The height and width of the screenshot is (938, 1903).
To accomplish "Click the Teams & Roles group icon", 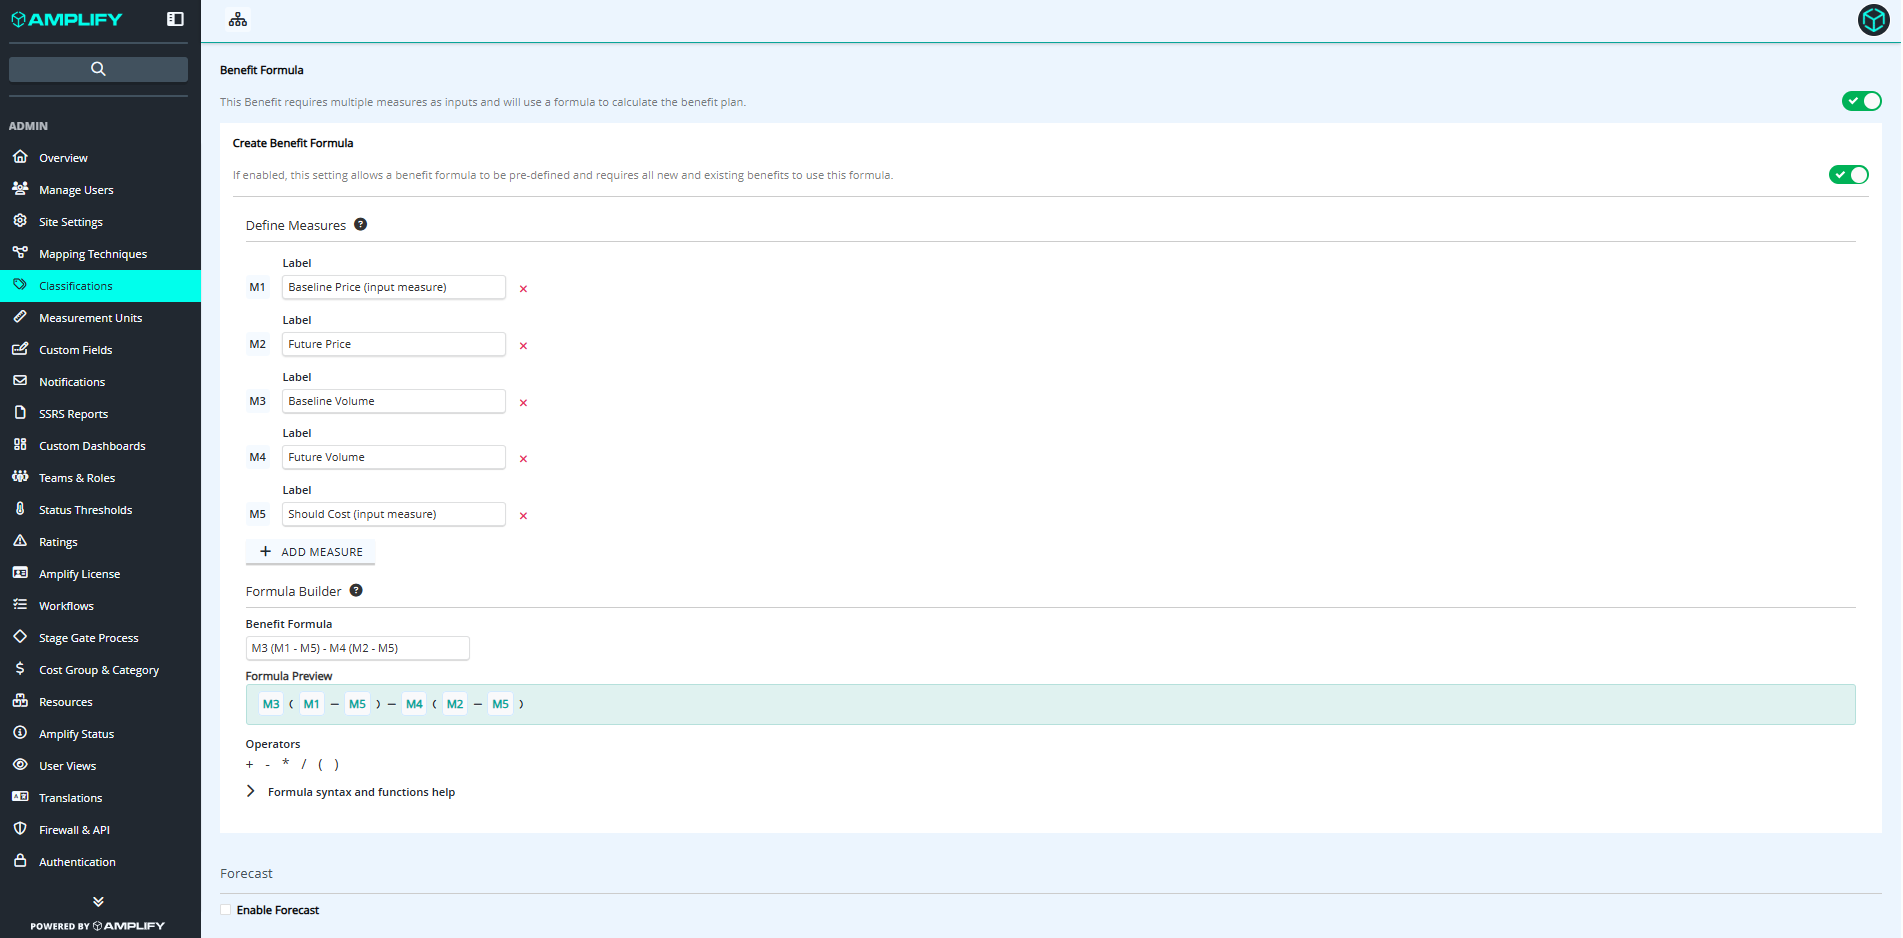I will tap(20, 477).
